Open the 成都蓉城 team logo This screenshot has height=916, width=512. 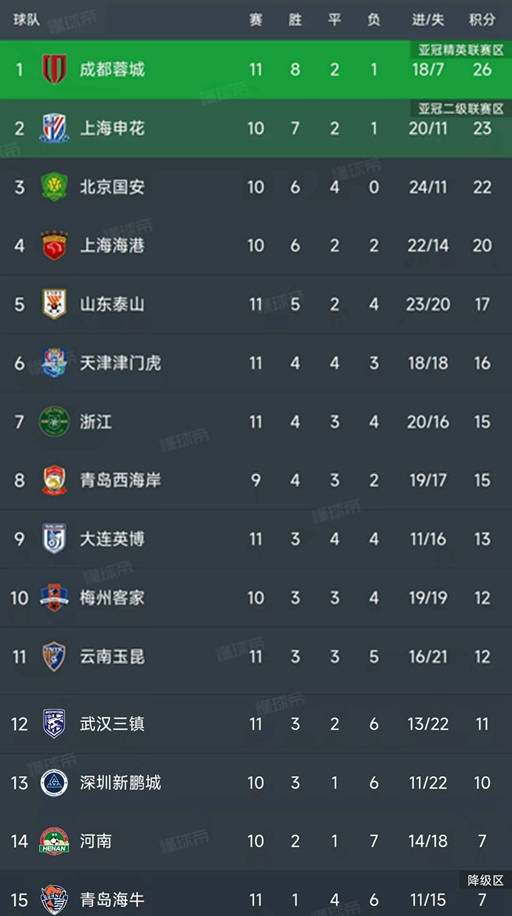(x=54, y=70)
